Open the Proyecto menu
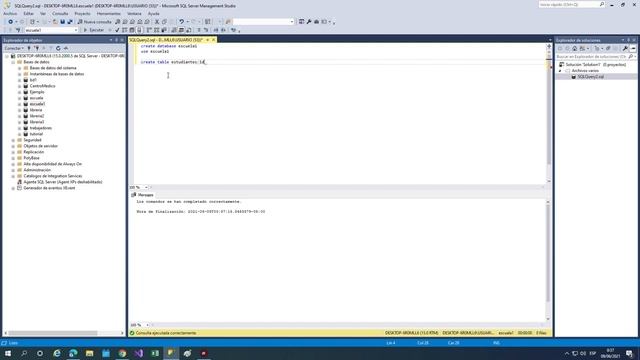The image size is (640, 360). tap(82, 13)
